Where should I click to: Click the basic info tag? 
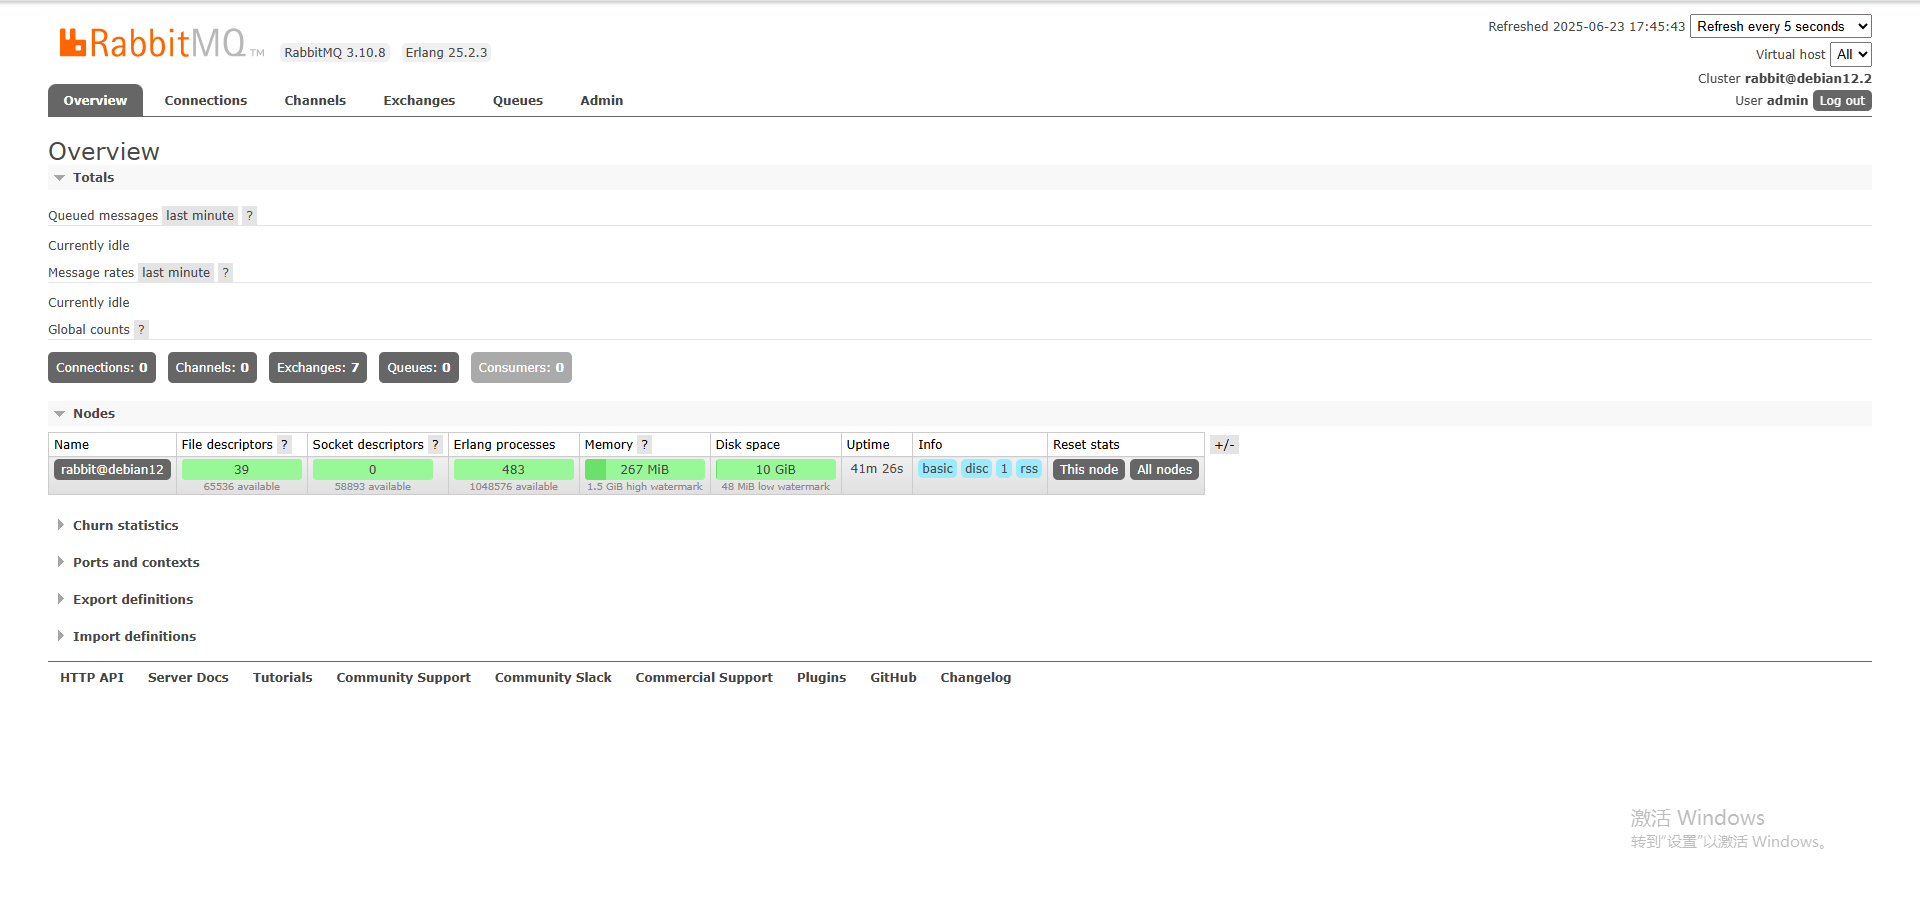click(938, 468)
